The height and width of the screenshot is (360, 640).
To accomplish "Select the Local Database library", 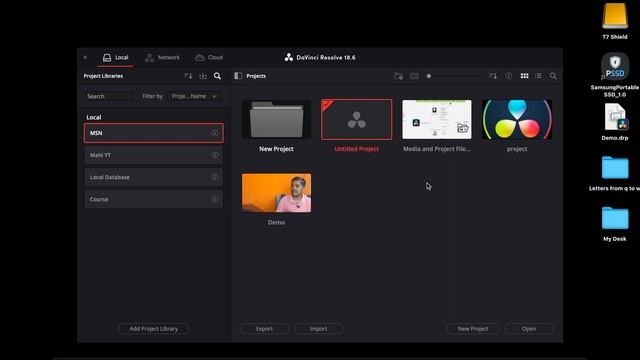I will (153, 177).
